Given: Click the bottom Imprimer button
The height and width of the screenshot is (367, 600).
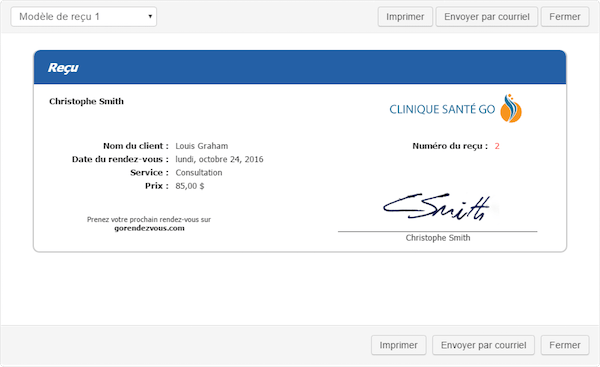Looking at the screenshot, I should pos(398,345).
